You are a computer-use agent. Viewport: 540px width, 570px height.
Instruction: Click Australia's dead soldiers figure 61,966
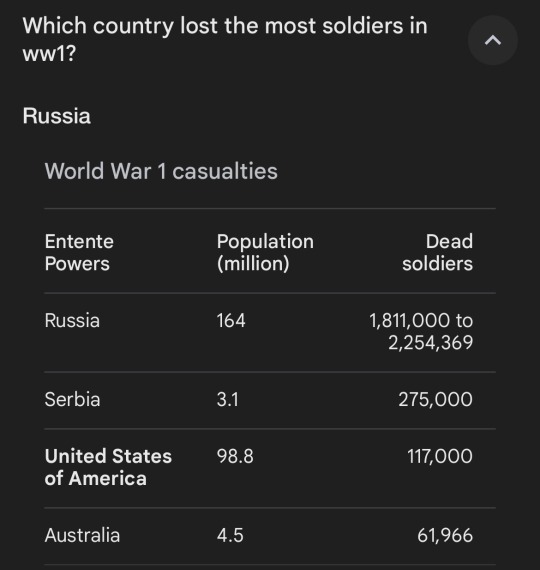coord(445,535)
